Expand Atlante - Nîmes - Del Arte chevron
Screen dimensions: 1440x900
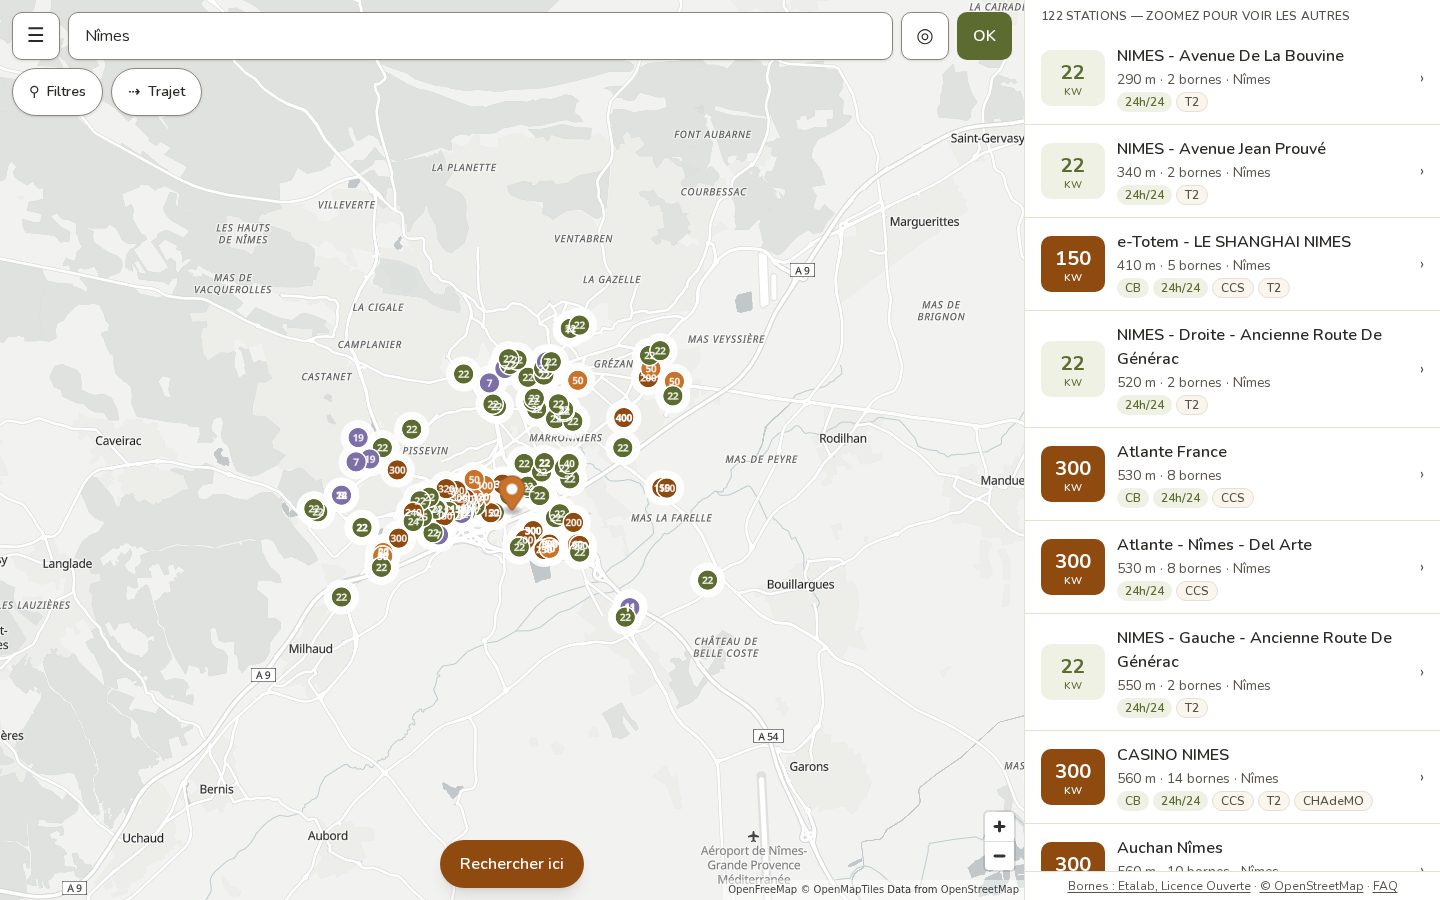(x=1422, y=567)
